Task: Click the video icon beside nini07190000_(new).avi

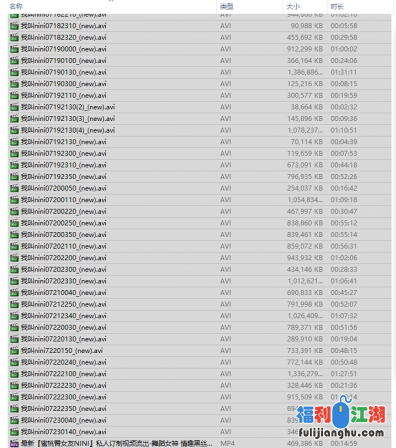Action: point(14,49)
